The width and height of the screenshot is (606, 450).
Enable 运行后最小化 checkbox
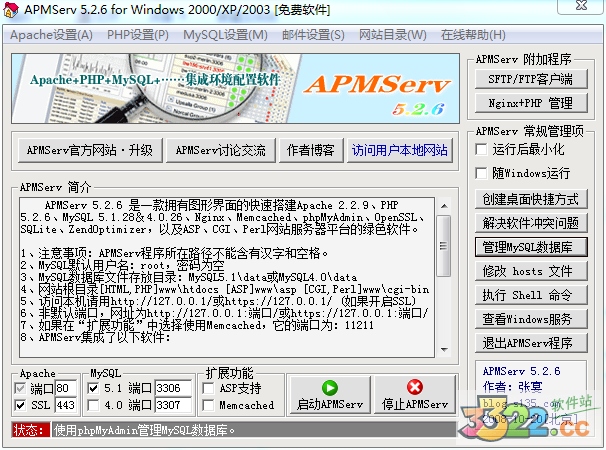481,150
